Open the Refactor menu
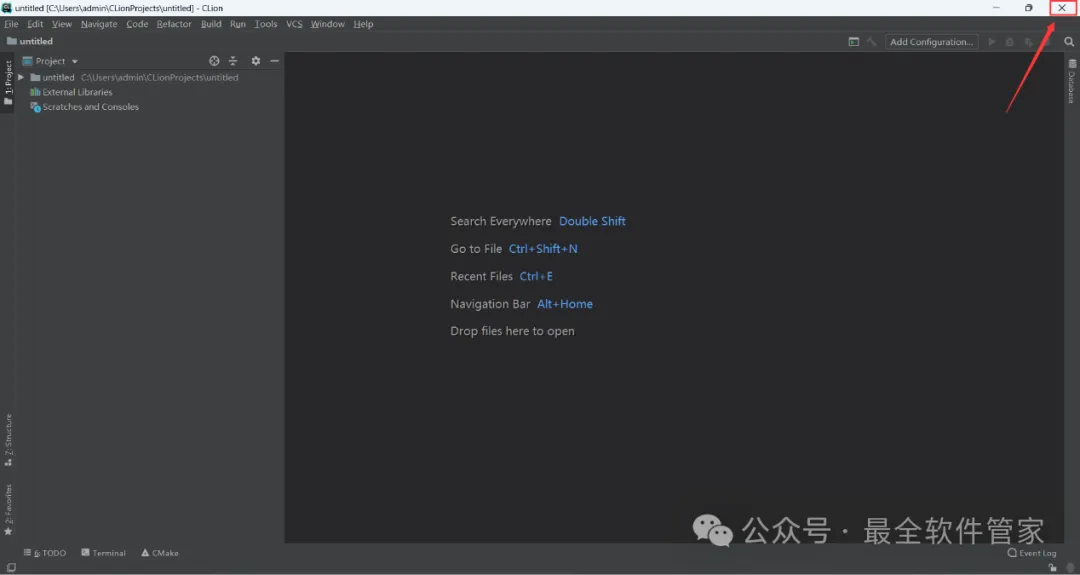Screen dimensions: 1080x575 174,24
